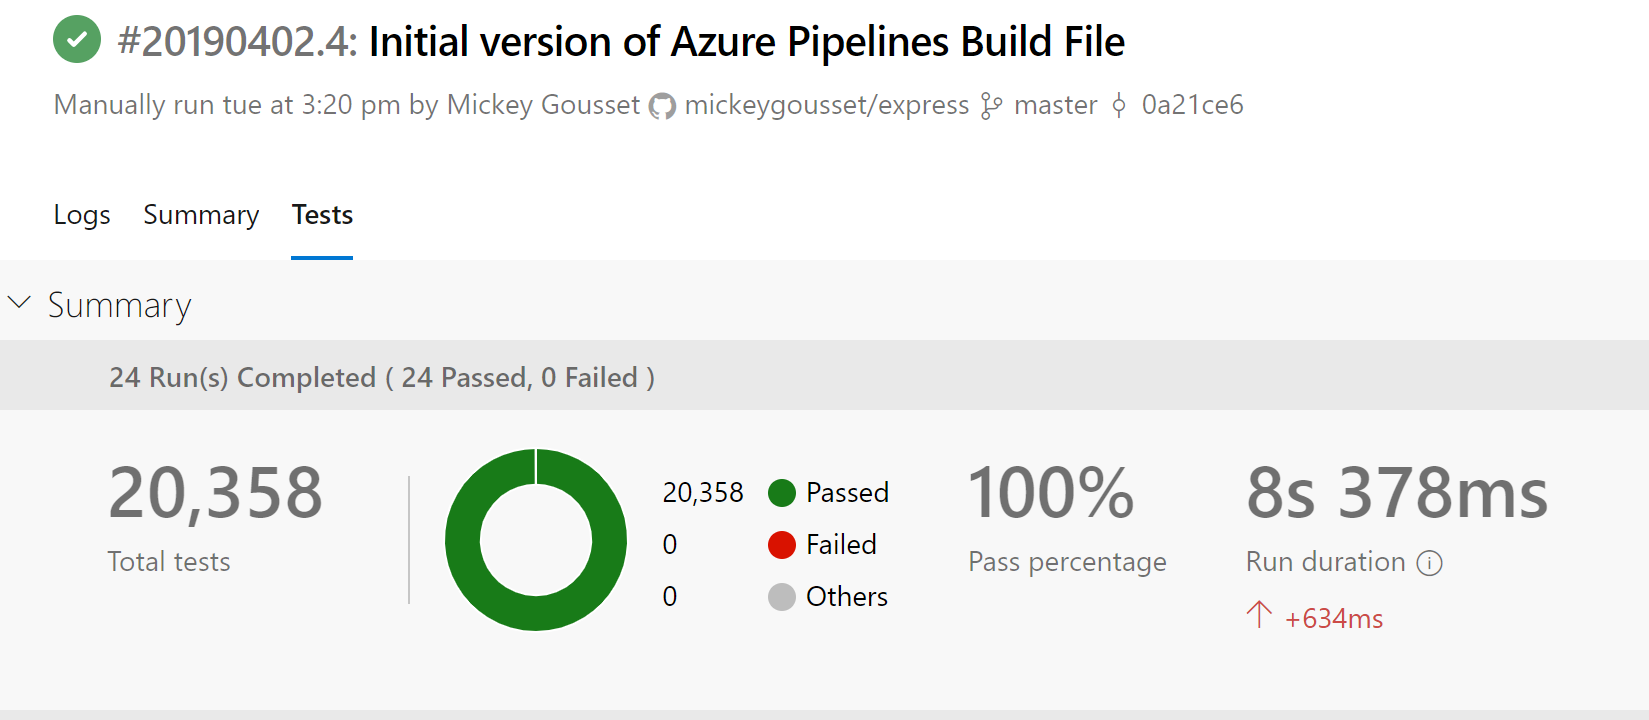Click the +634ms duration difference text

[x=1334, y=619]
